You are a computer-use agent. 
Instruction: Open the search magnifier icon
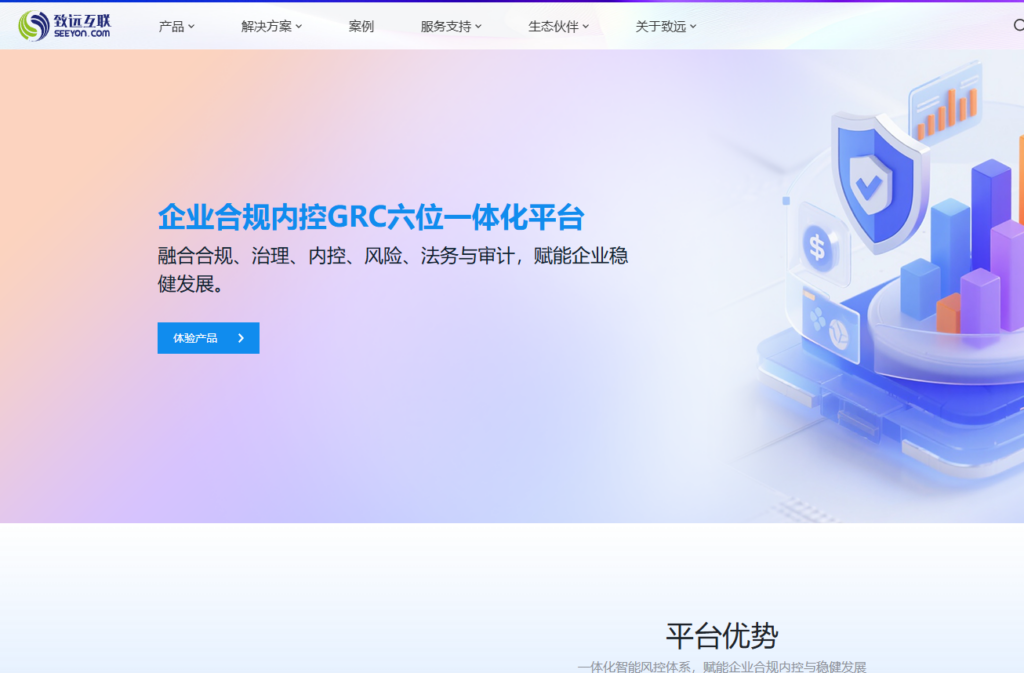point(1018,25)
